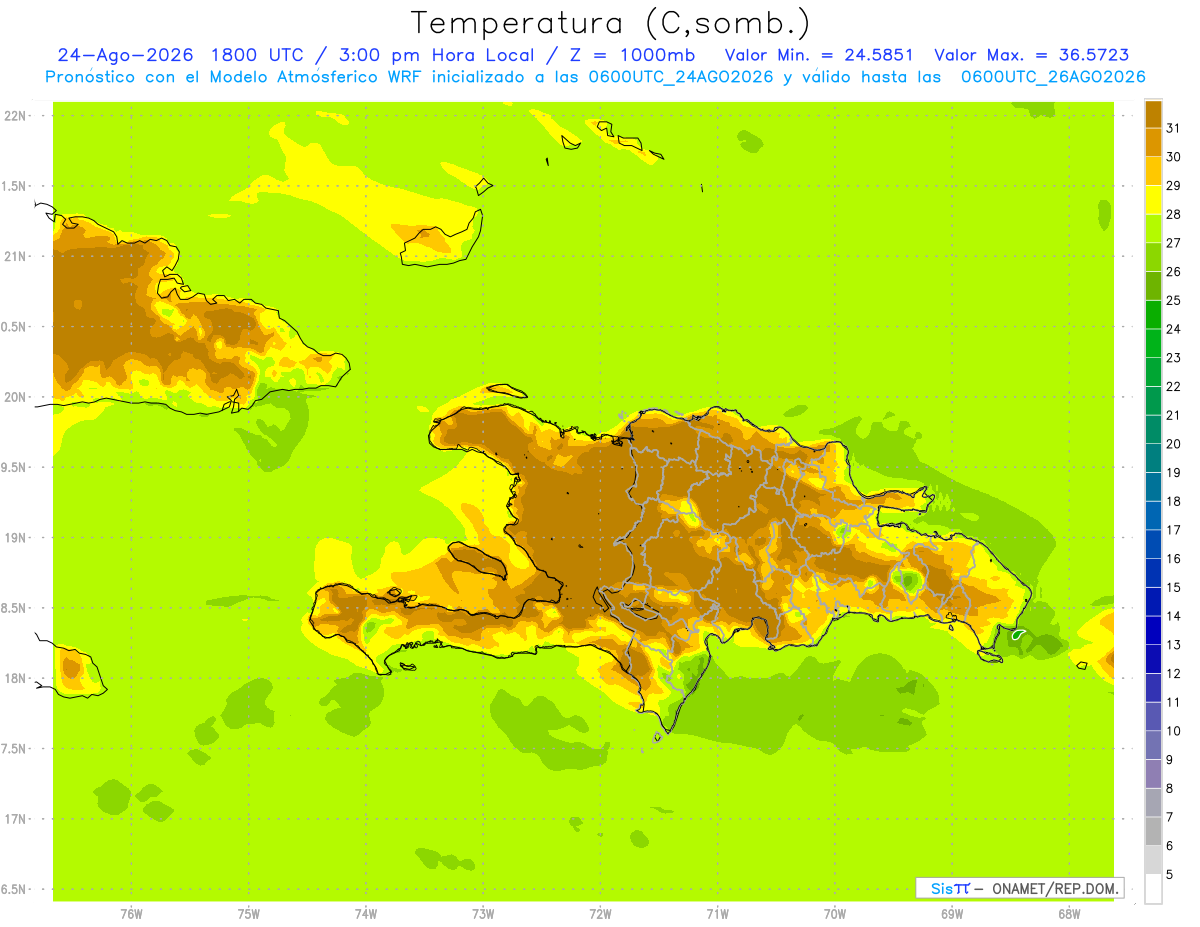1200x927 pixels.
Task: Click the colorbar label 28
Action: [x=1174, y=214]
